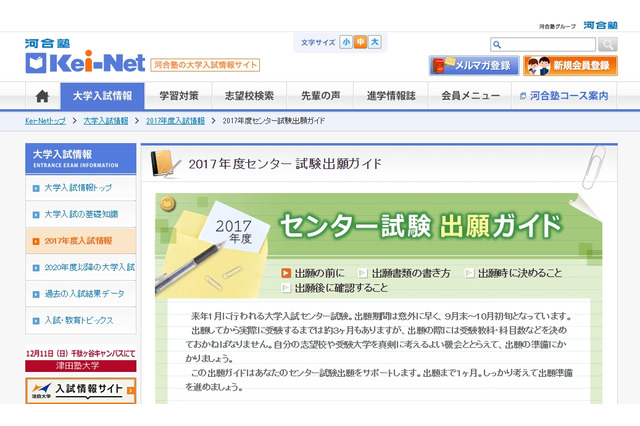The height and width of the screenshot is (426, 640).
Task: Set text size to medium (中)
Action: point(360,42)
